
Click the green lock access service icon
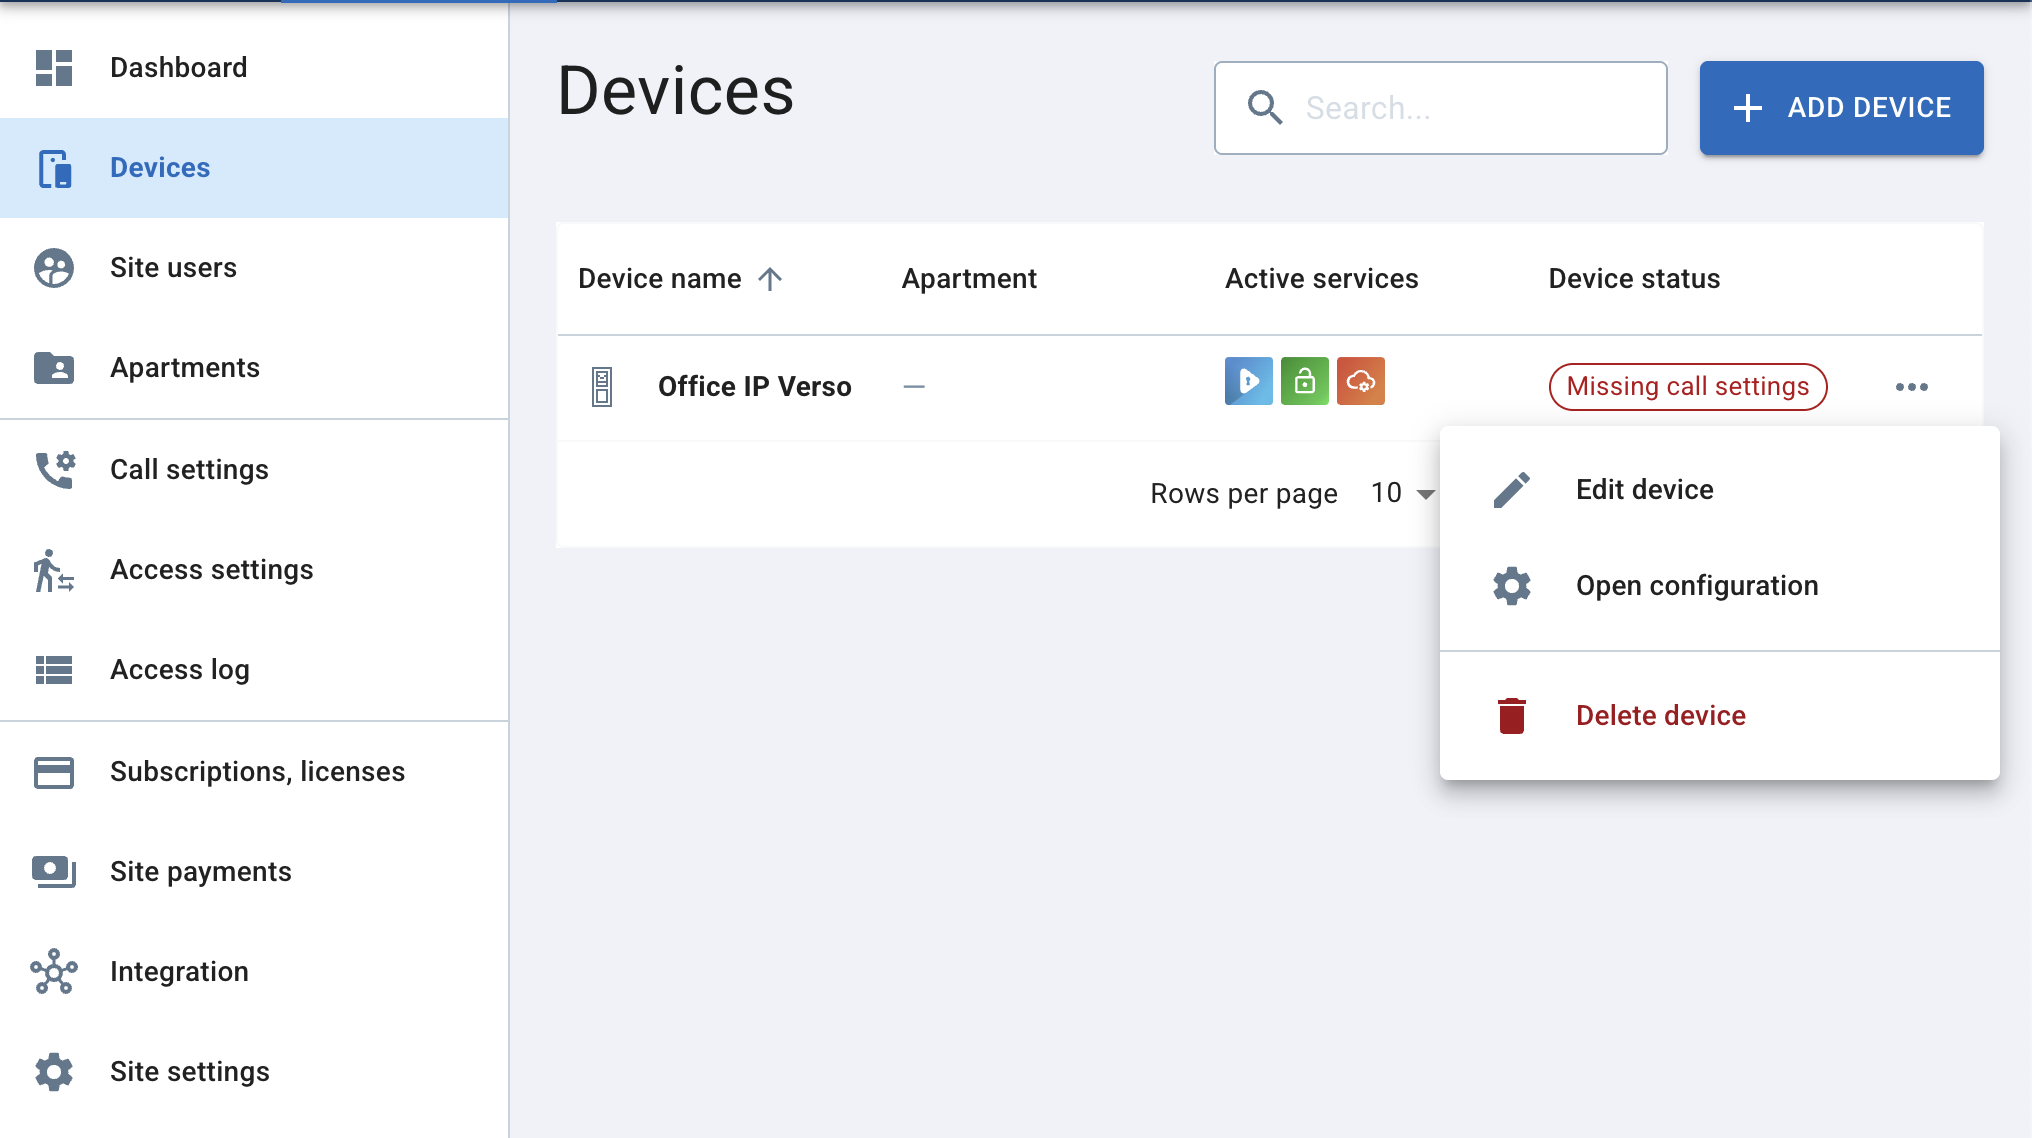click(x=1304, y=381)
